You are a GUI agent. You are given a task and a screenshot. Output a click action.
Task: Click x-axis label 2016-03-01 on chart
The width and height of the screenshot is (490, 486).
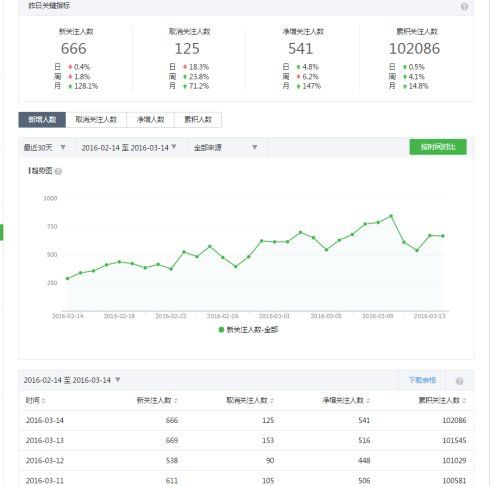274,316
